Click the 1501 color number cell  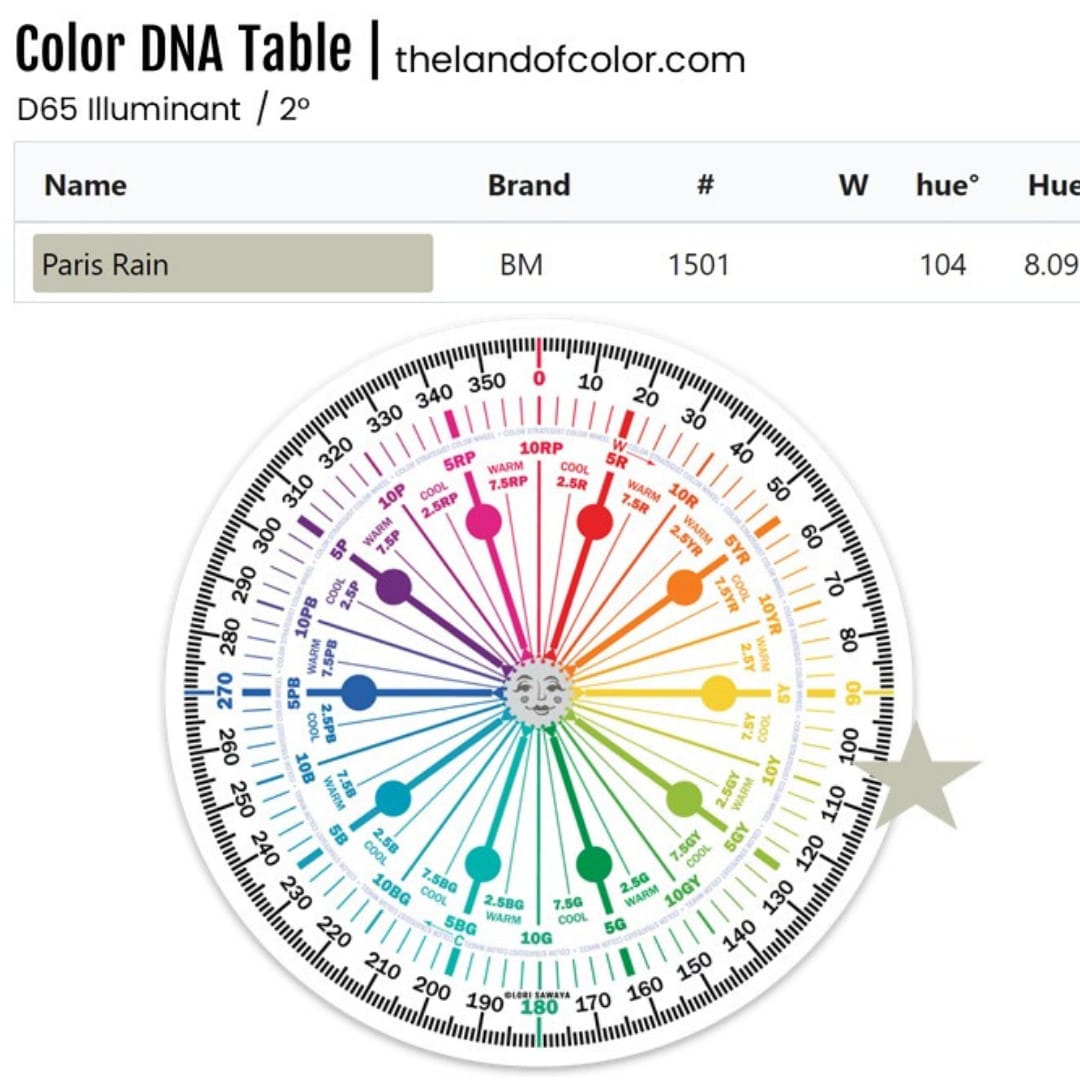[x=699, y=265]
